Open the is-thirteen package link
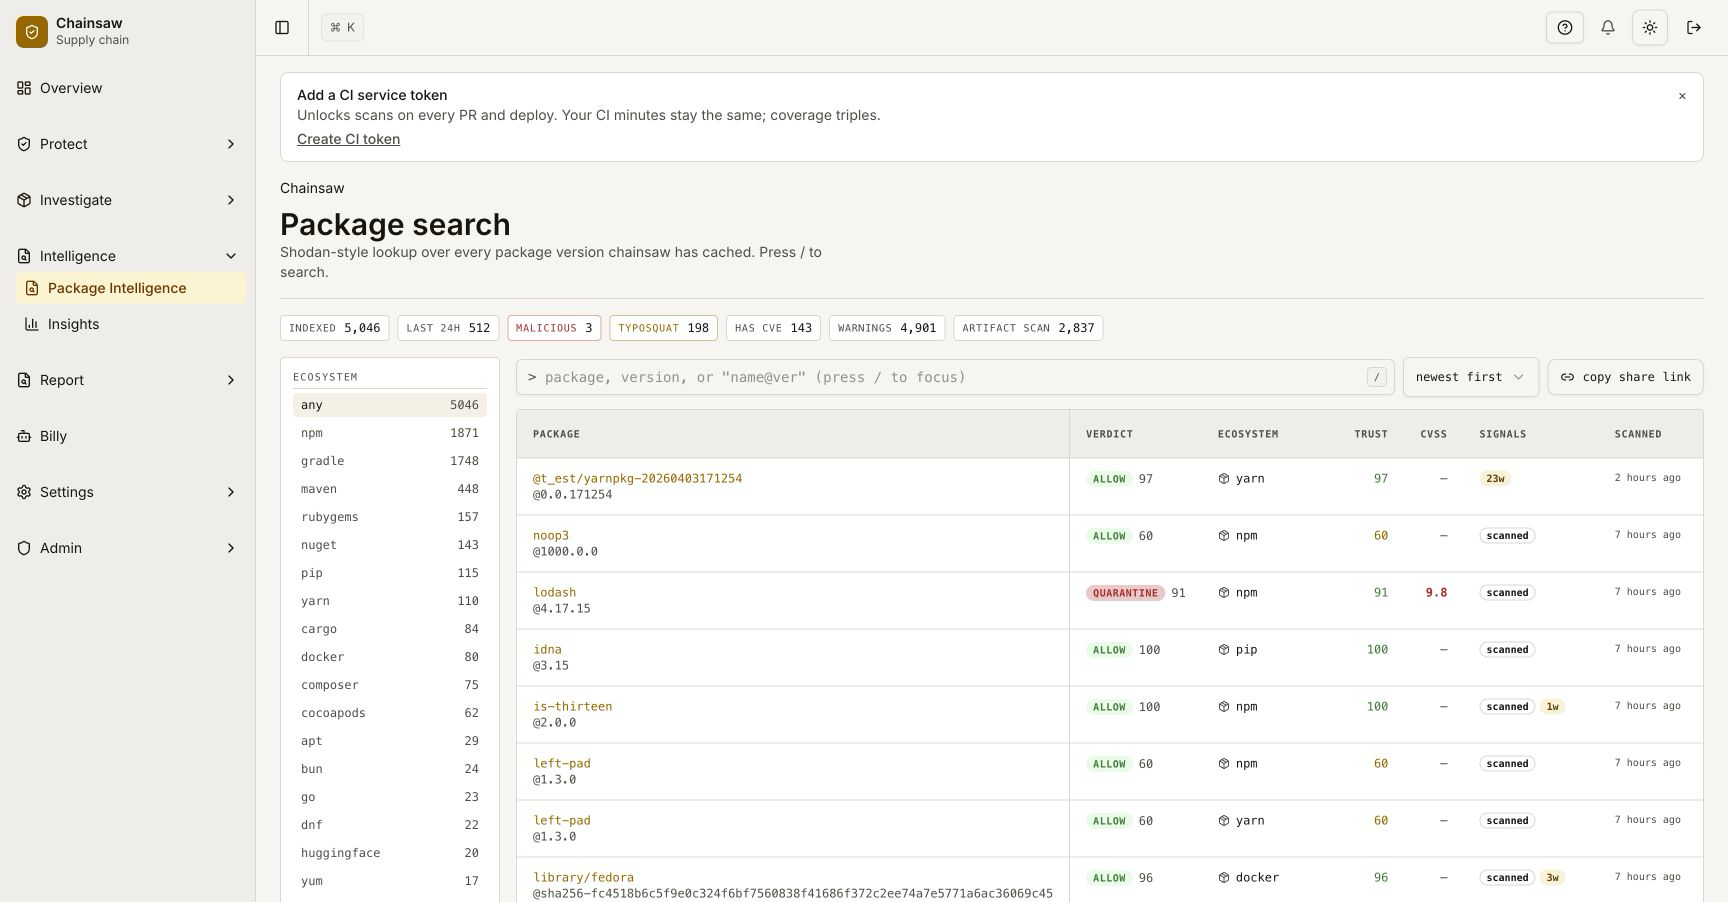This screenshot has width=1728, height=902. (x=572, y=706)
